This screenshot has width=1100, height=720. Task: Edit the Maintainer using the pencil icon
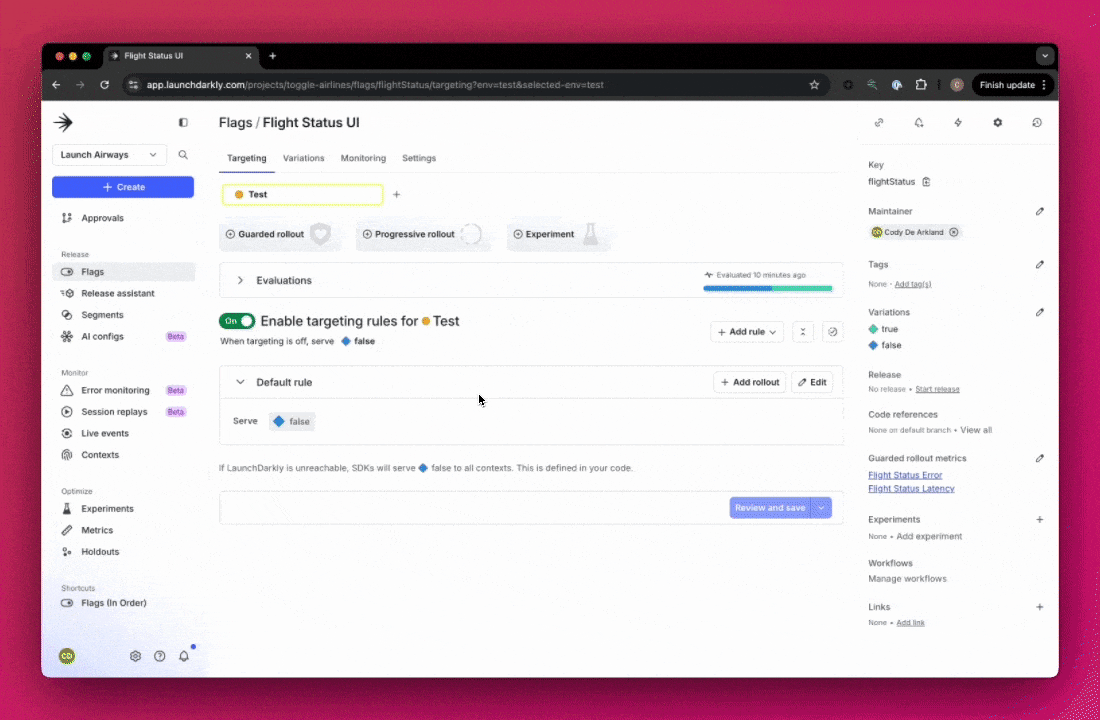(x=1040, y=211)
